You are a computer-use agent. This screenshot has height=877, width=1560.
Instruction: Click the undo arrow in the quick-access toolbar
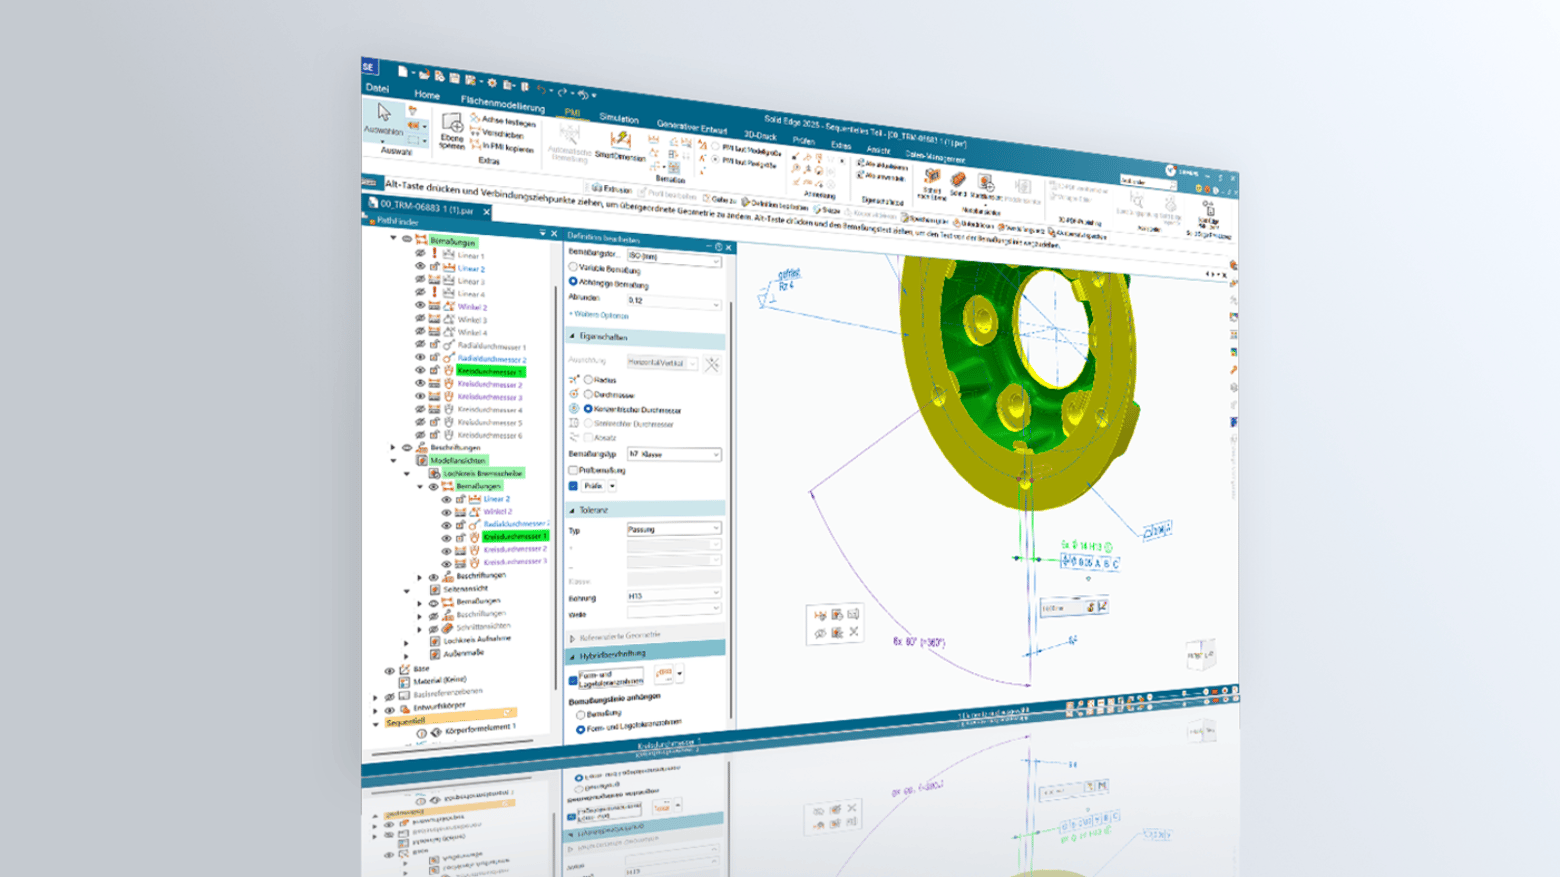[541, 89]
